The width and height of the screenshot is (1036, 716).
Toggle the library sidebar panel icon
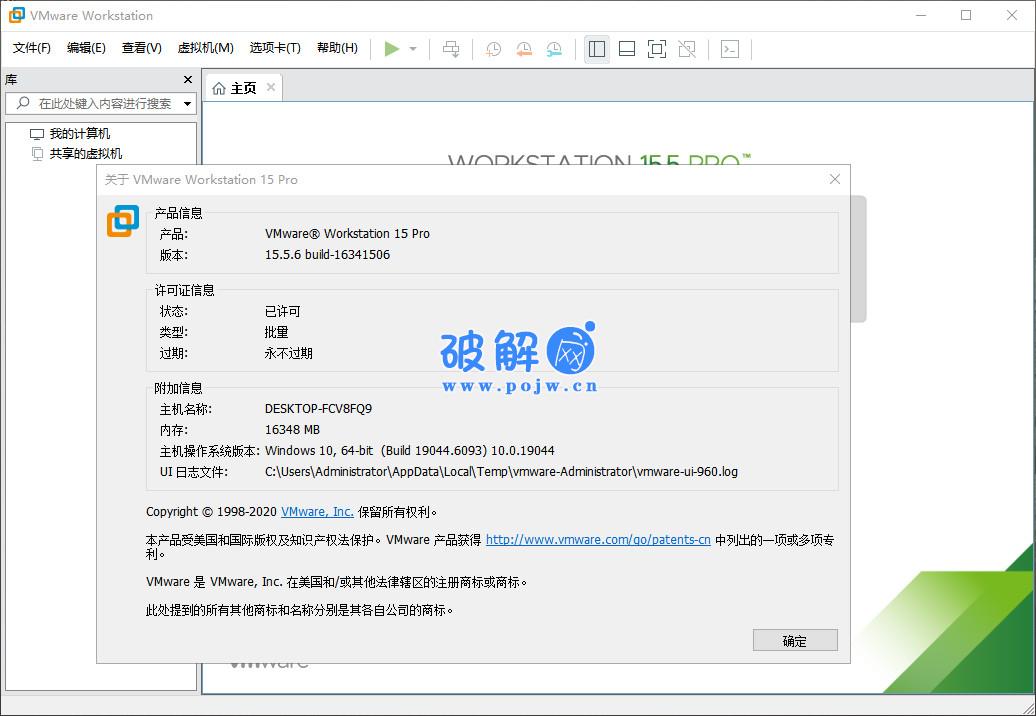(596, 48)
